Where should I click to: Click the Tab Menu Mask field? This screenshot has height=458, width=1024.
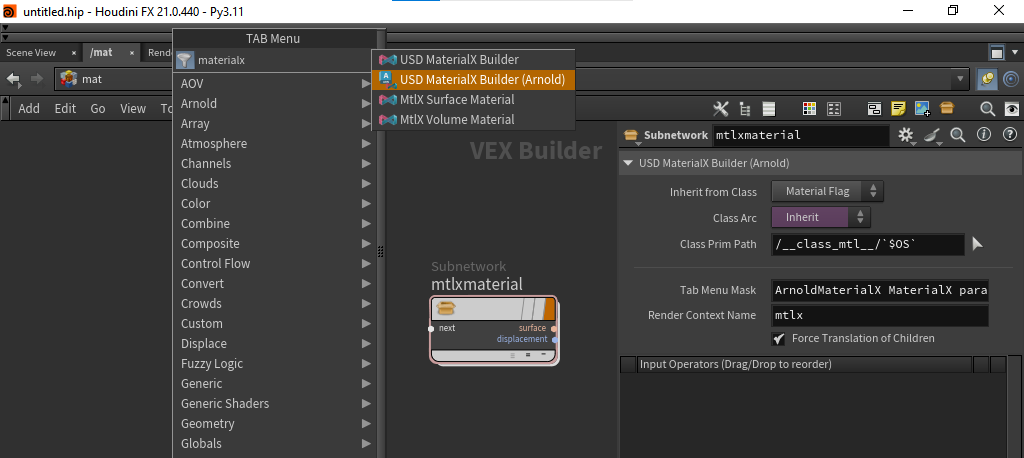point(880,290)
